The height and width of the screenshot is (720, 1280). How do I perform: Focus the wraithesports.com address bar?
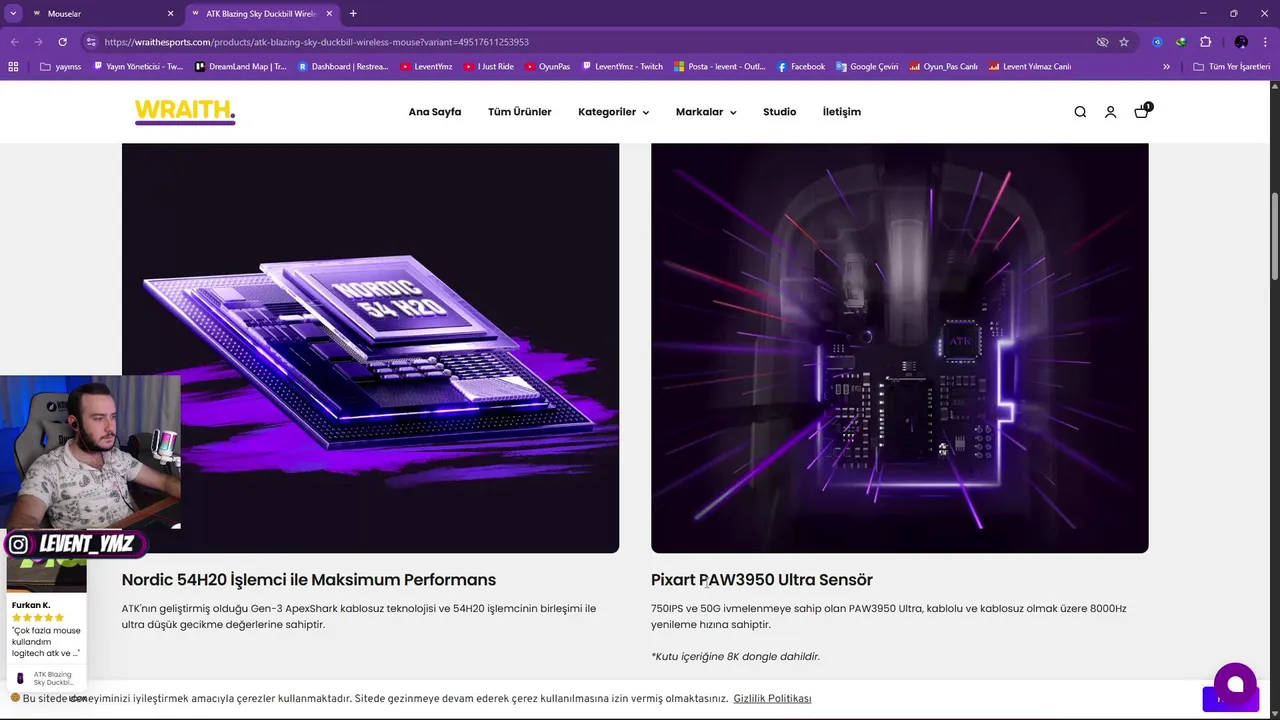tap(590, 42)
